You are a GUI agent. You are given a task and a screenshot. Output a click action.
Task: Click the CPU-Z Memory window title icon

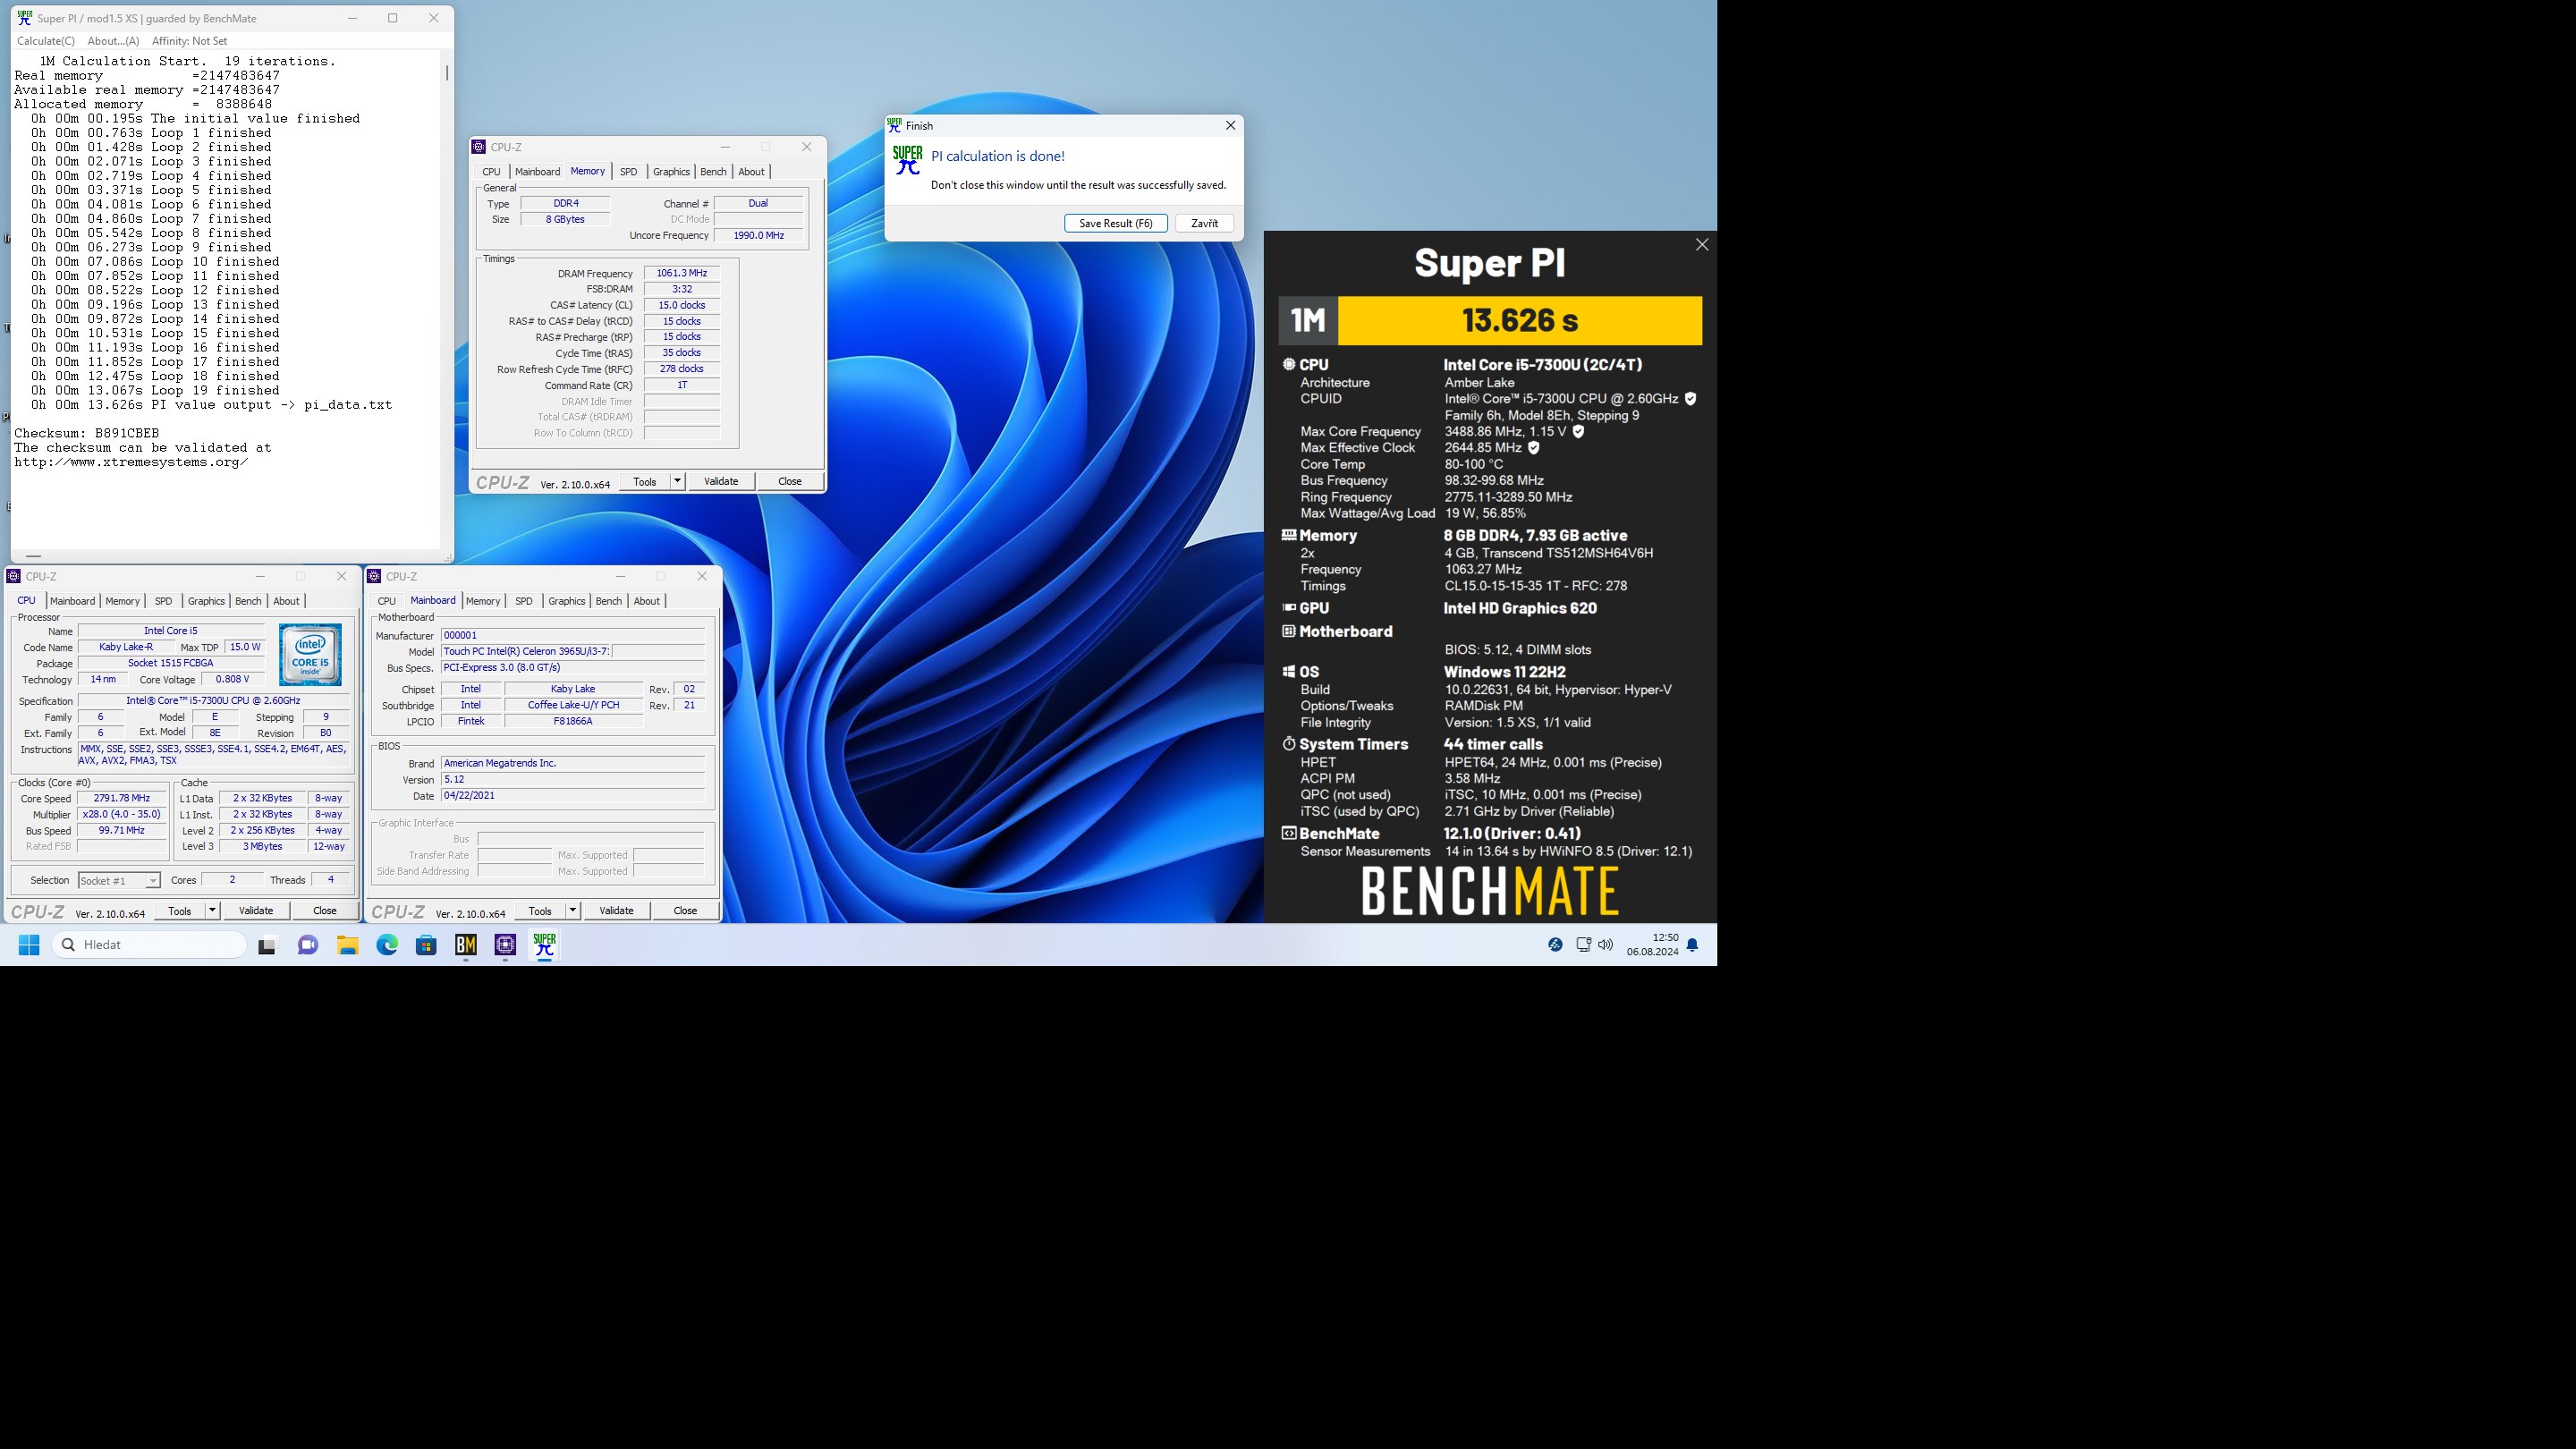(x=479, y=147)
